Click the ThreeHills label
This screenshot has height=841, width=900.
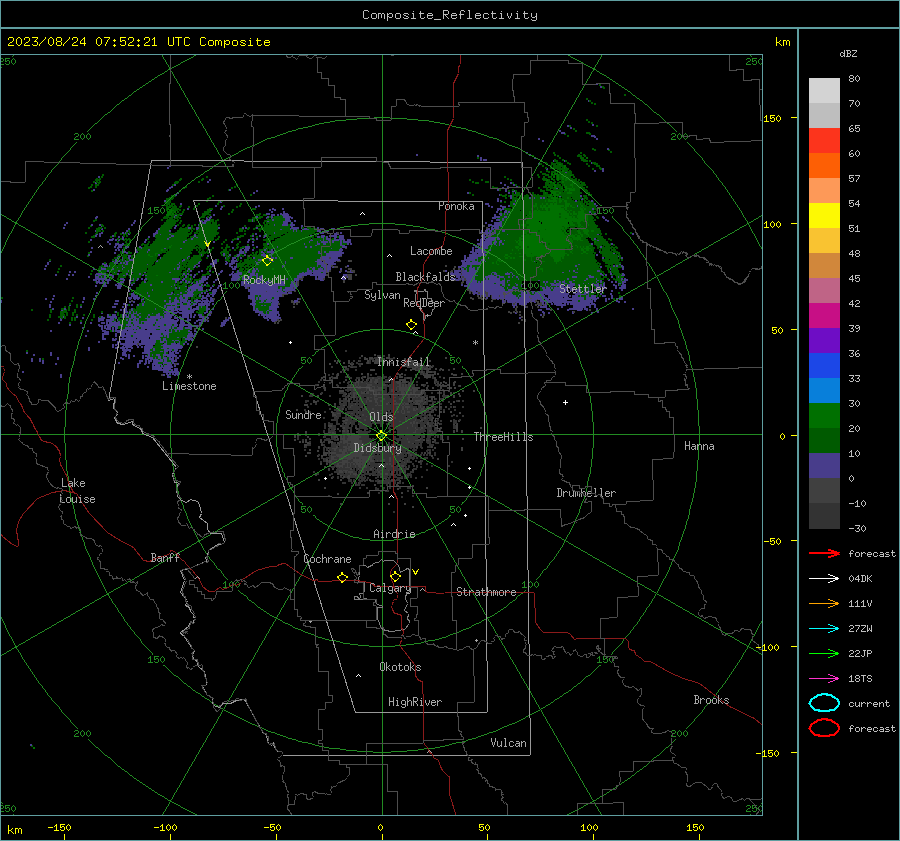tap(503, 437)
